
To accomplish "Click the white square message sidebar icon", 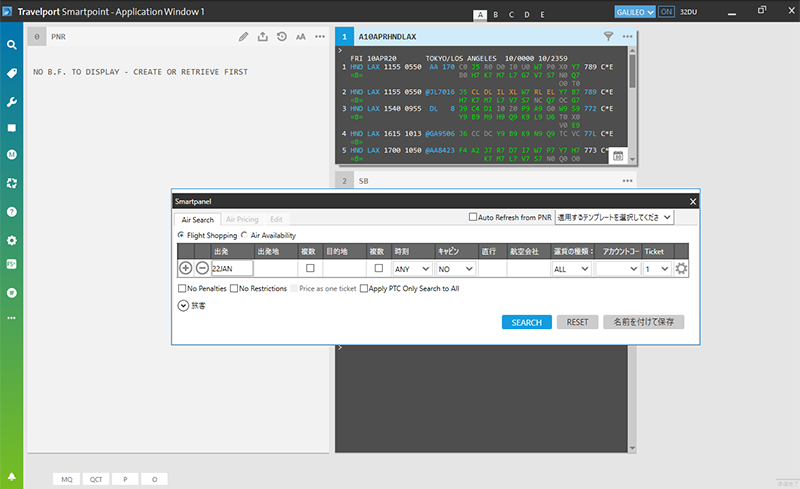I will [11, 128].
